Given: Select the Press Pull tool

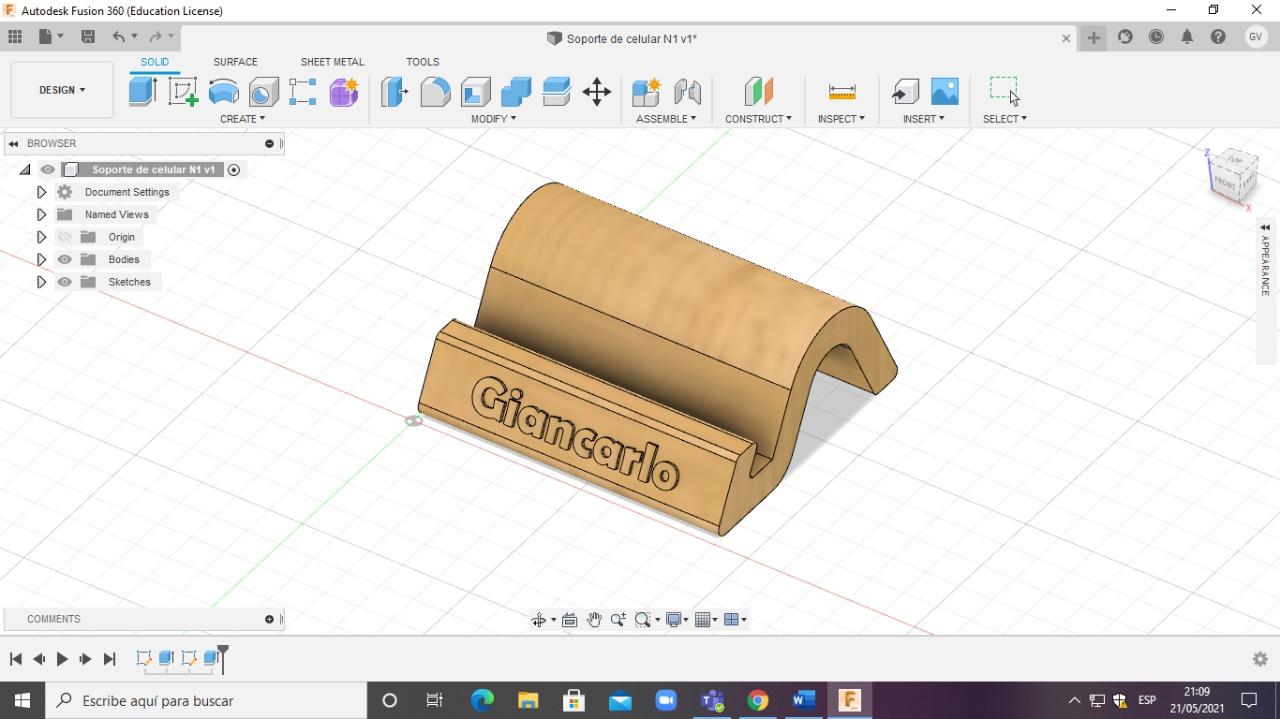Looking at the screenshot, I should pyautogui.click(x=395, y=92).
